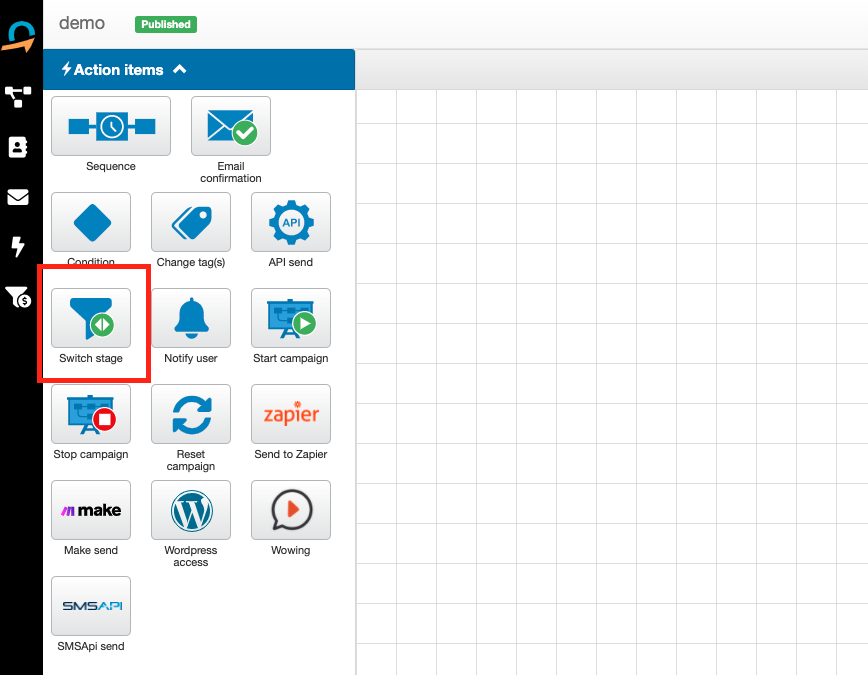Image resolution: width=868 pixels, height=675 pixels.
Task: Click the Switch stage funnel icon
Action: [x=91, y=318]
